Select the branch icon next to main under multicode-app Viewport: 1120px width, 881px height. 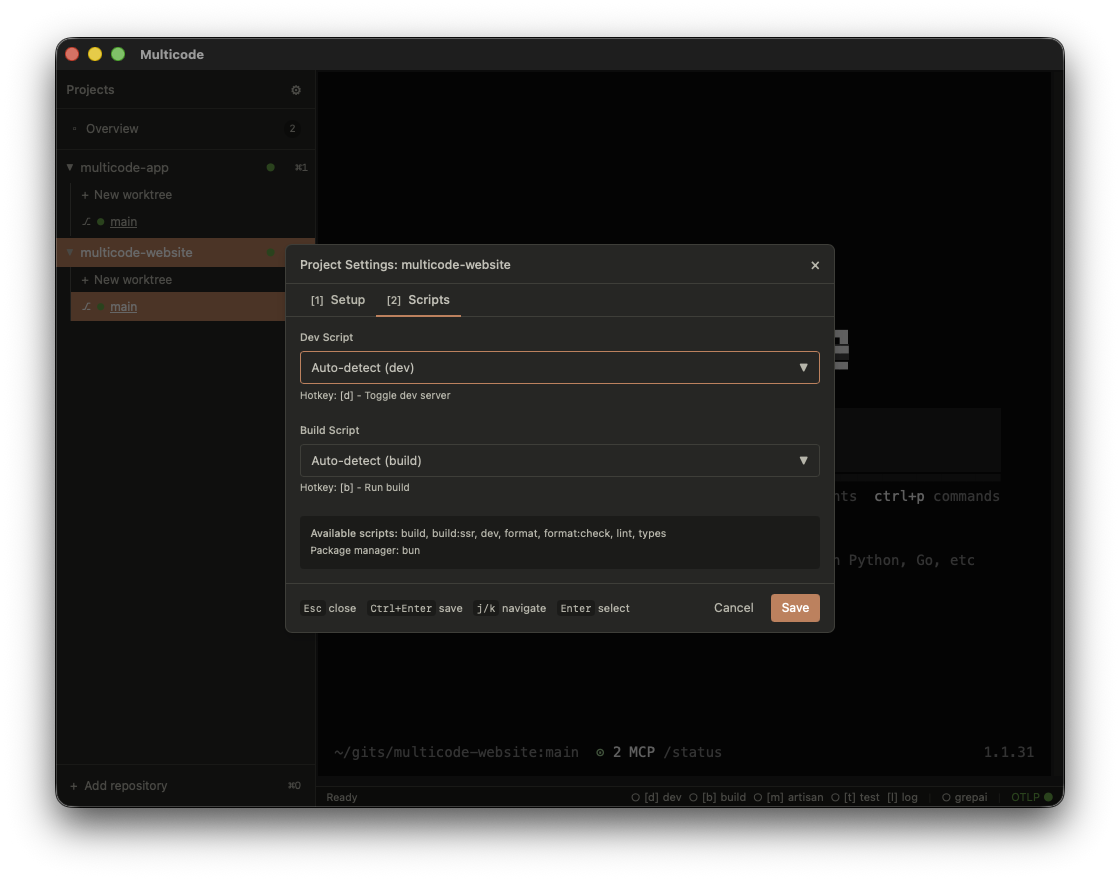(87, 221)
